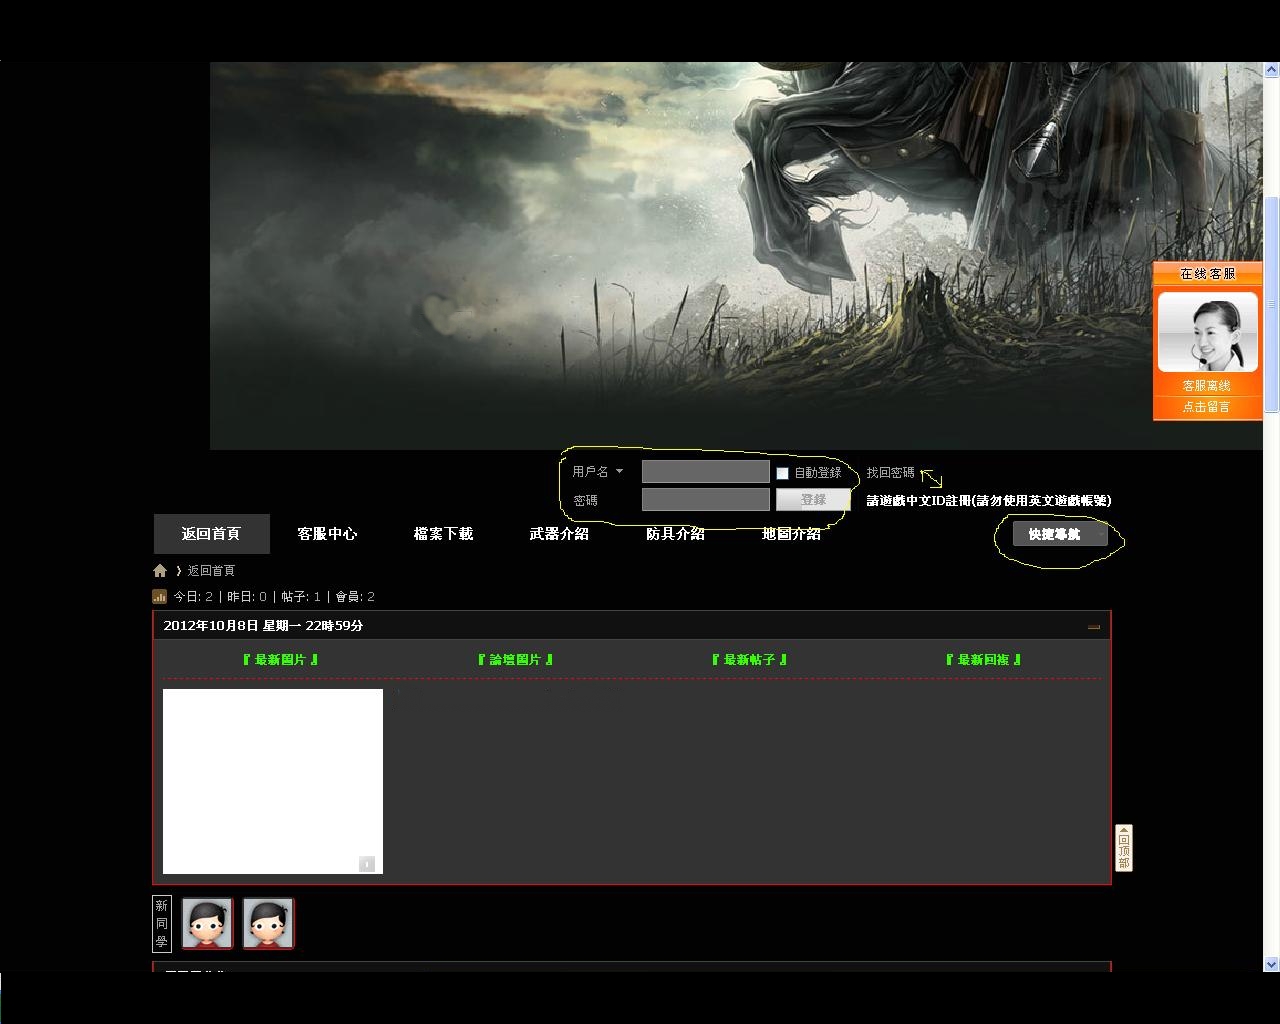Click the 找回密碼 link
The image size is (1280, 1024).
pyautogui.click(x=890, y=473)
